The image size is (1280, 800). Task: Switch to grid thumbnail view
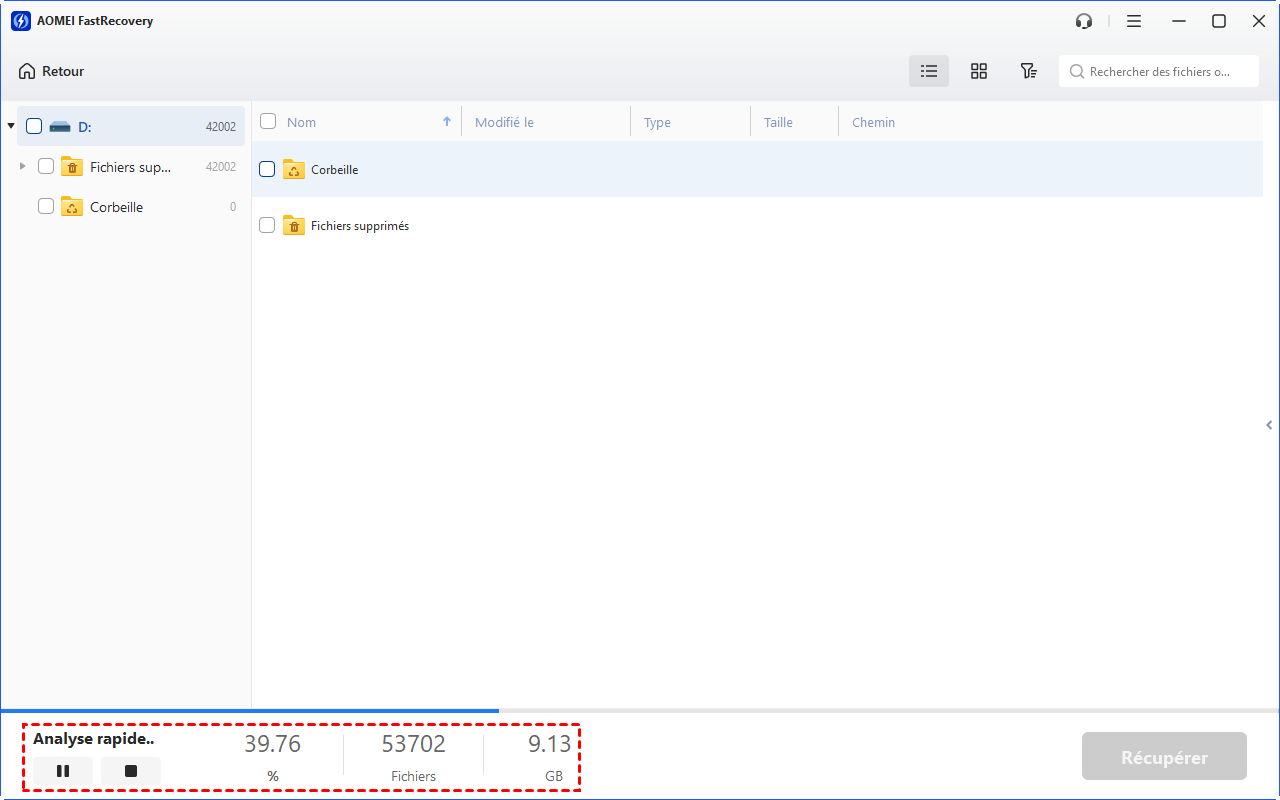coord(979,71)
